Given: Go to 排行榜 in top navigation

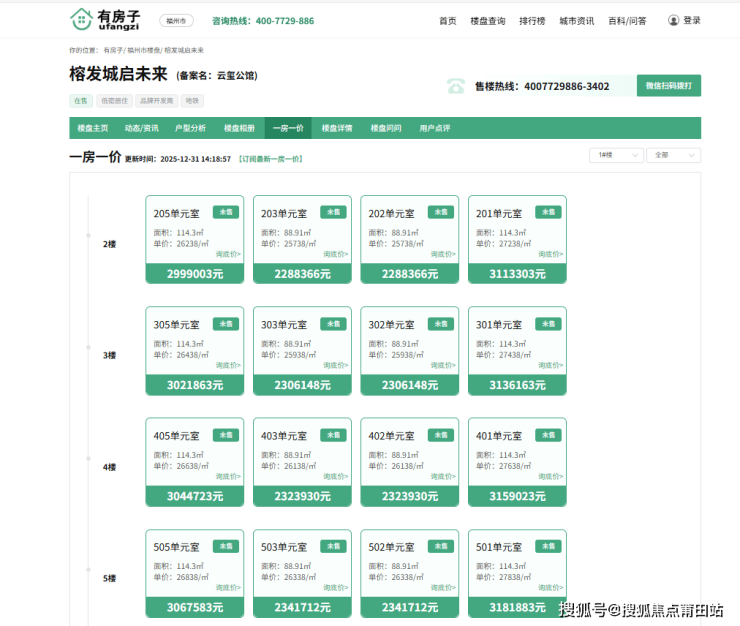Looking at the screenshot, I should (533, 20).
